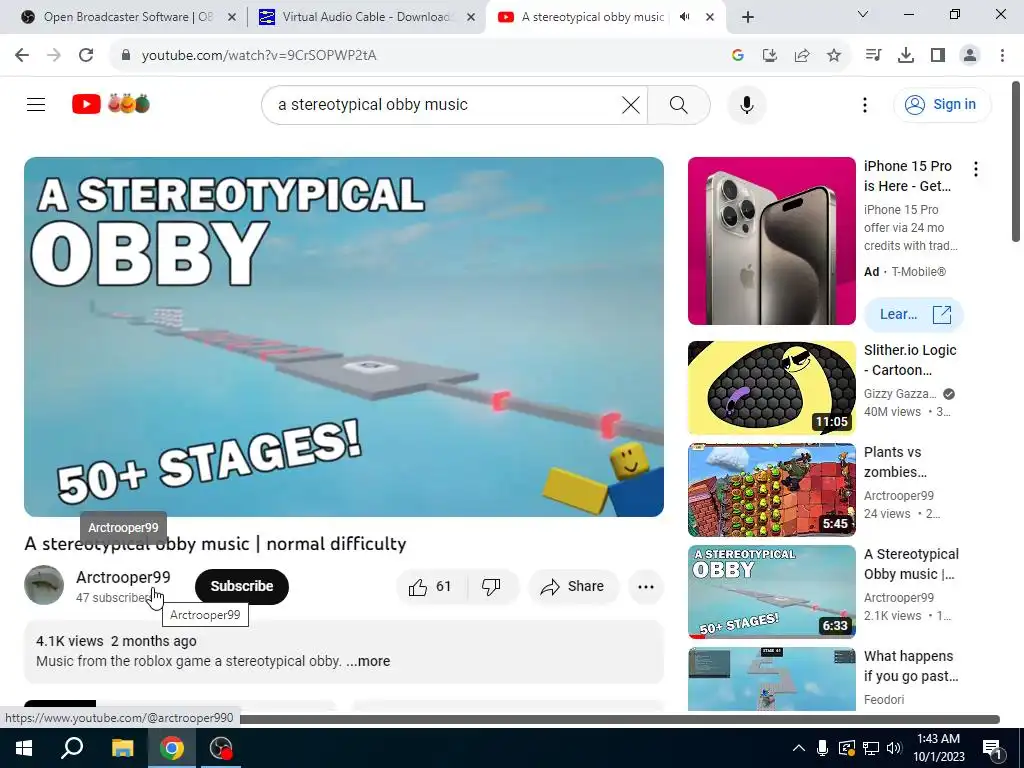Close the Open Broadcaster Software tab
Viewport: 1024px width, 768px height.
[x=232, y=17]
